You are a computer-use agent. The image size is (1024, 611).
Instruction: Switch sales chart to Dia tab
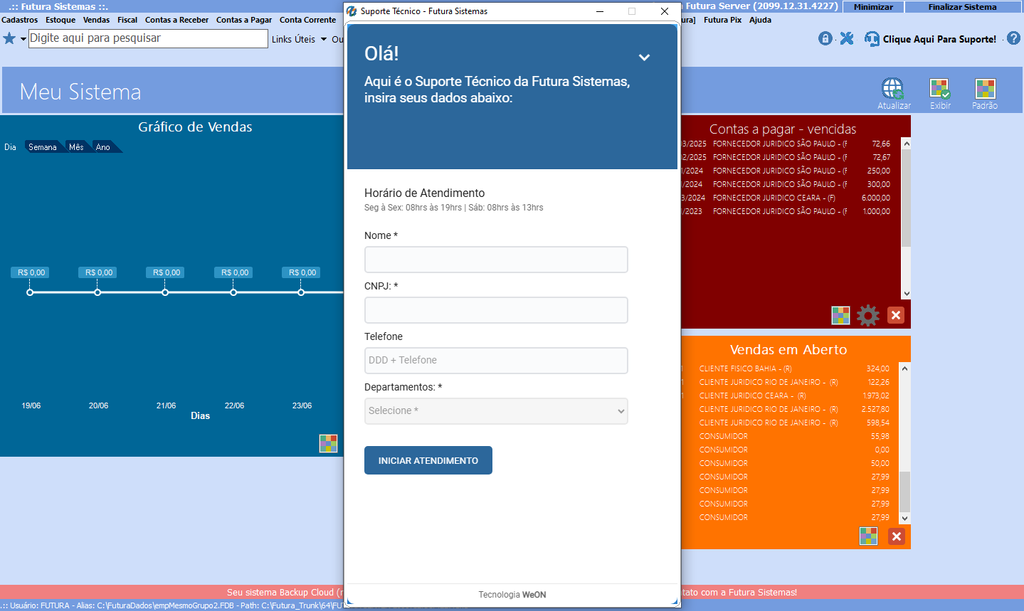10,147
